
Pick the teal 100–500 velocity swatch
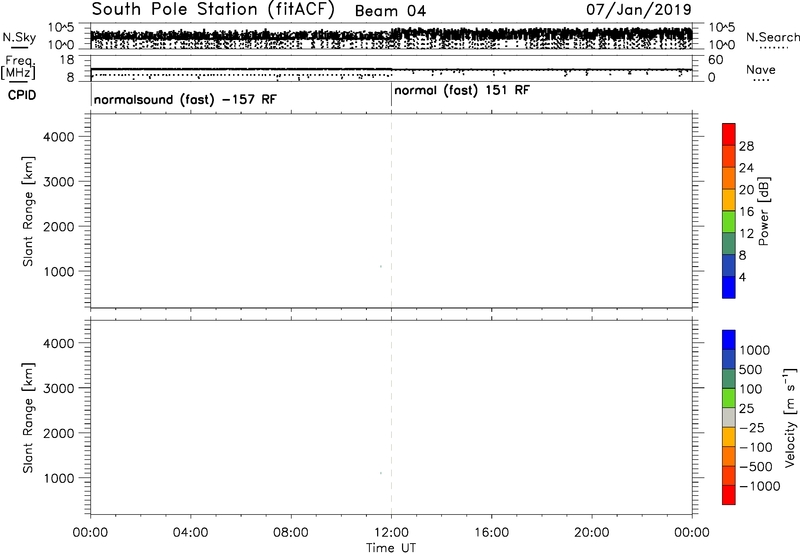[x=729, y=379]
